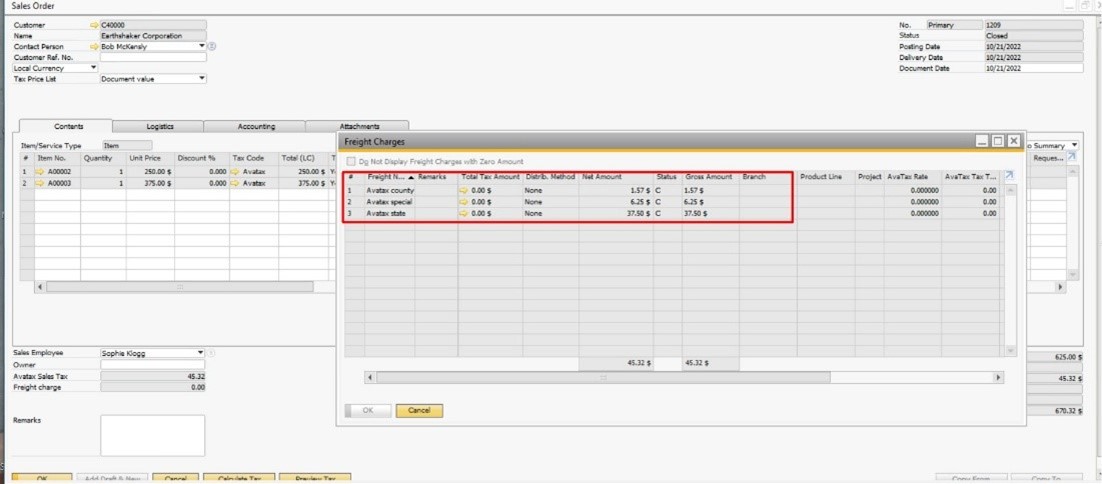Click up arrow of Freight Charges vertical scrollbar
The image size is (1102, 484).
pyautogui.click(x=1011, y=190)
